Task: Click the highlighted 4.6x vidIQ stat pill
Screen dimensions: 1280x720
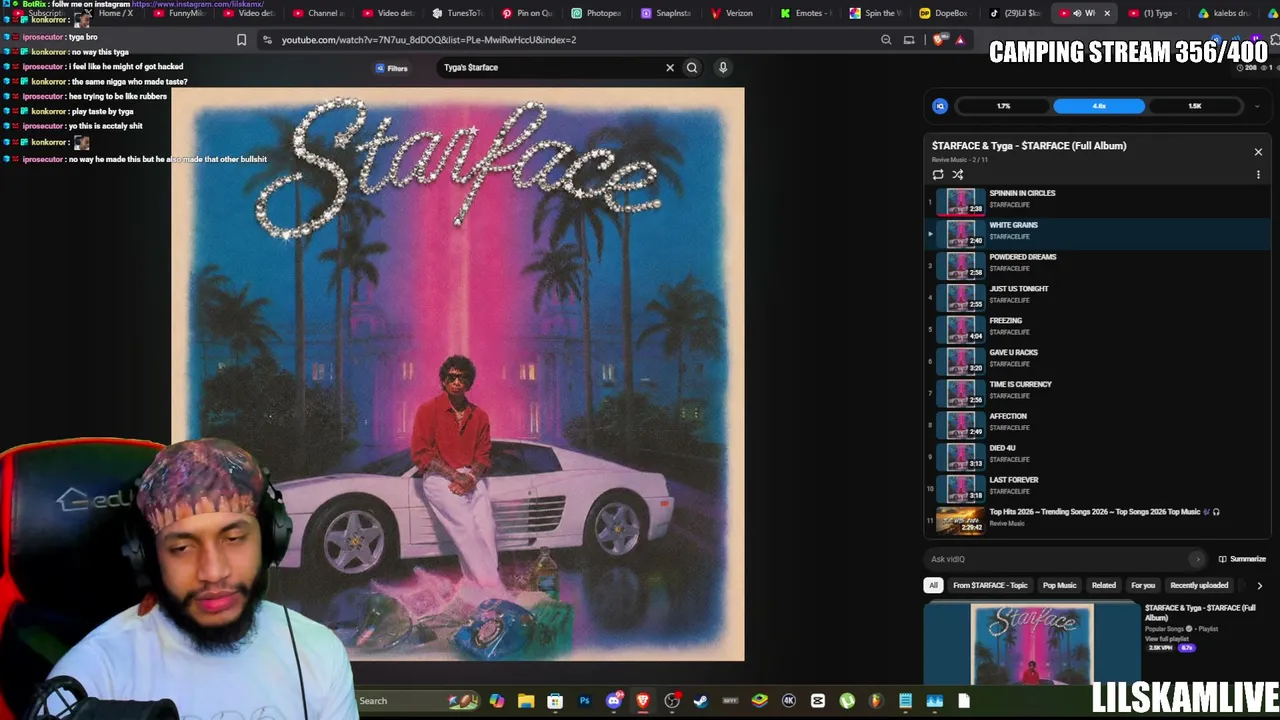Action: 1099,106
